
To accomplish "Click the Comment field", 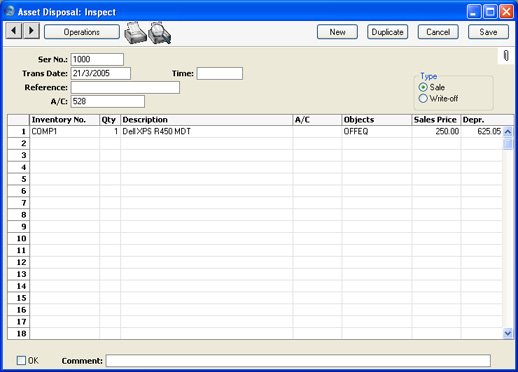I will click(298, 361).
